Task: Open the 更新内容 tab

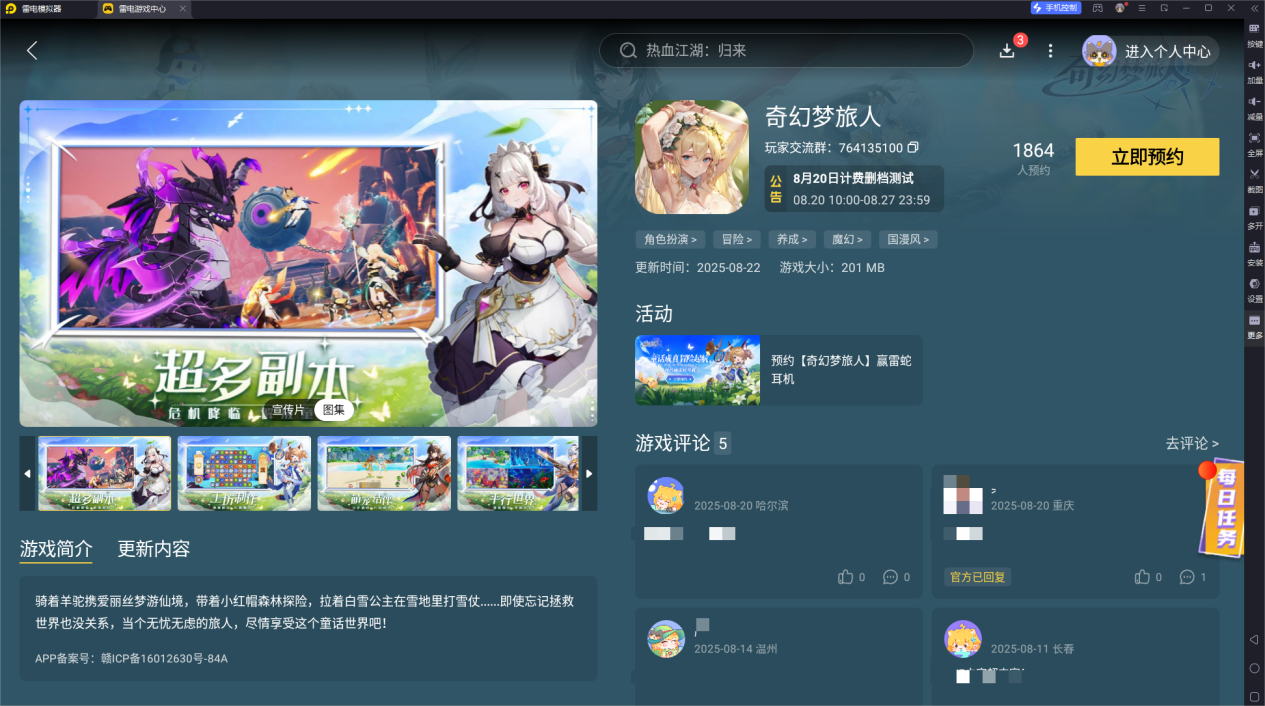Action: (154, 549)
